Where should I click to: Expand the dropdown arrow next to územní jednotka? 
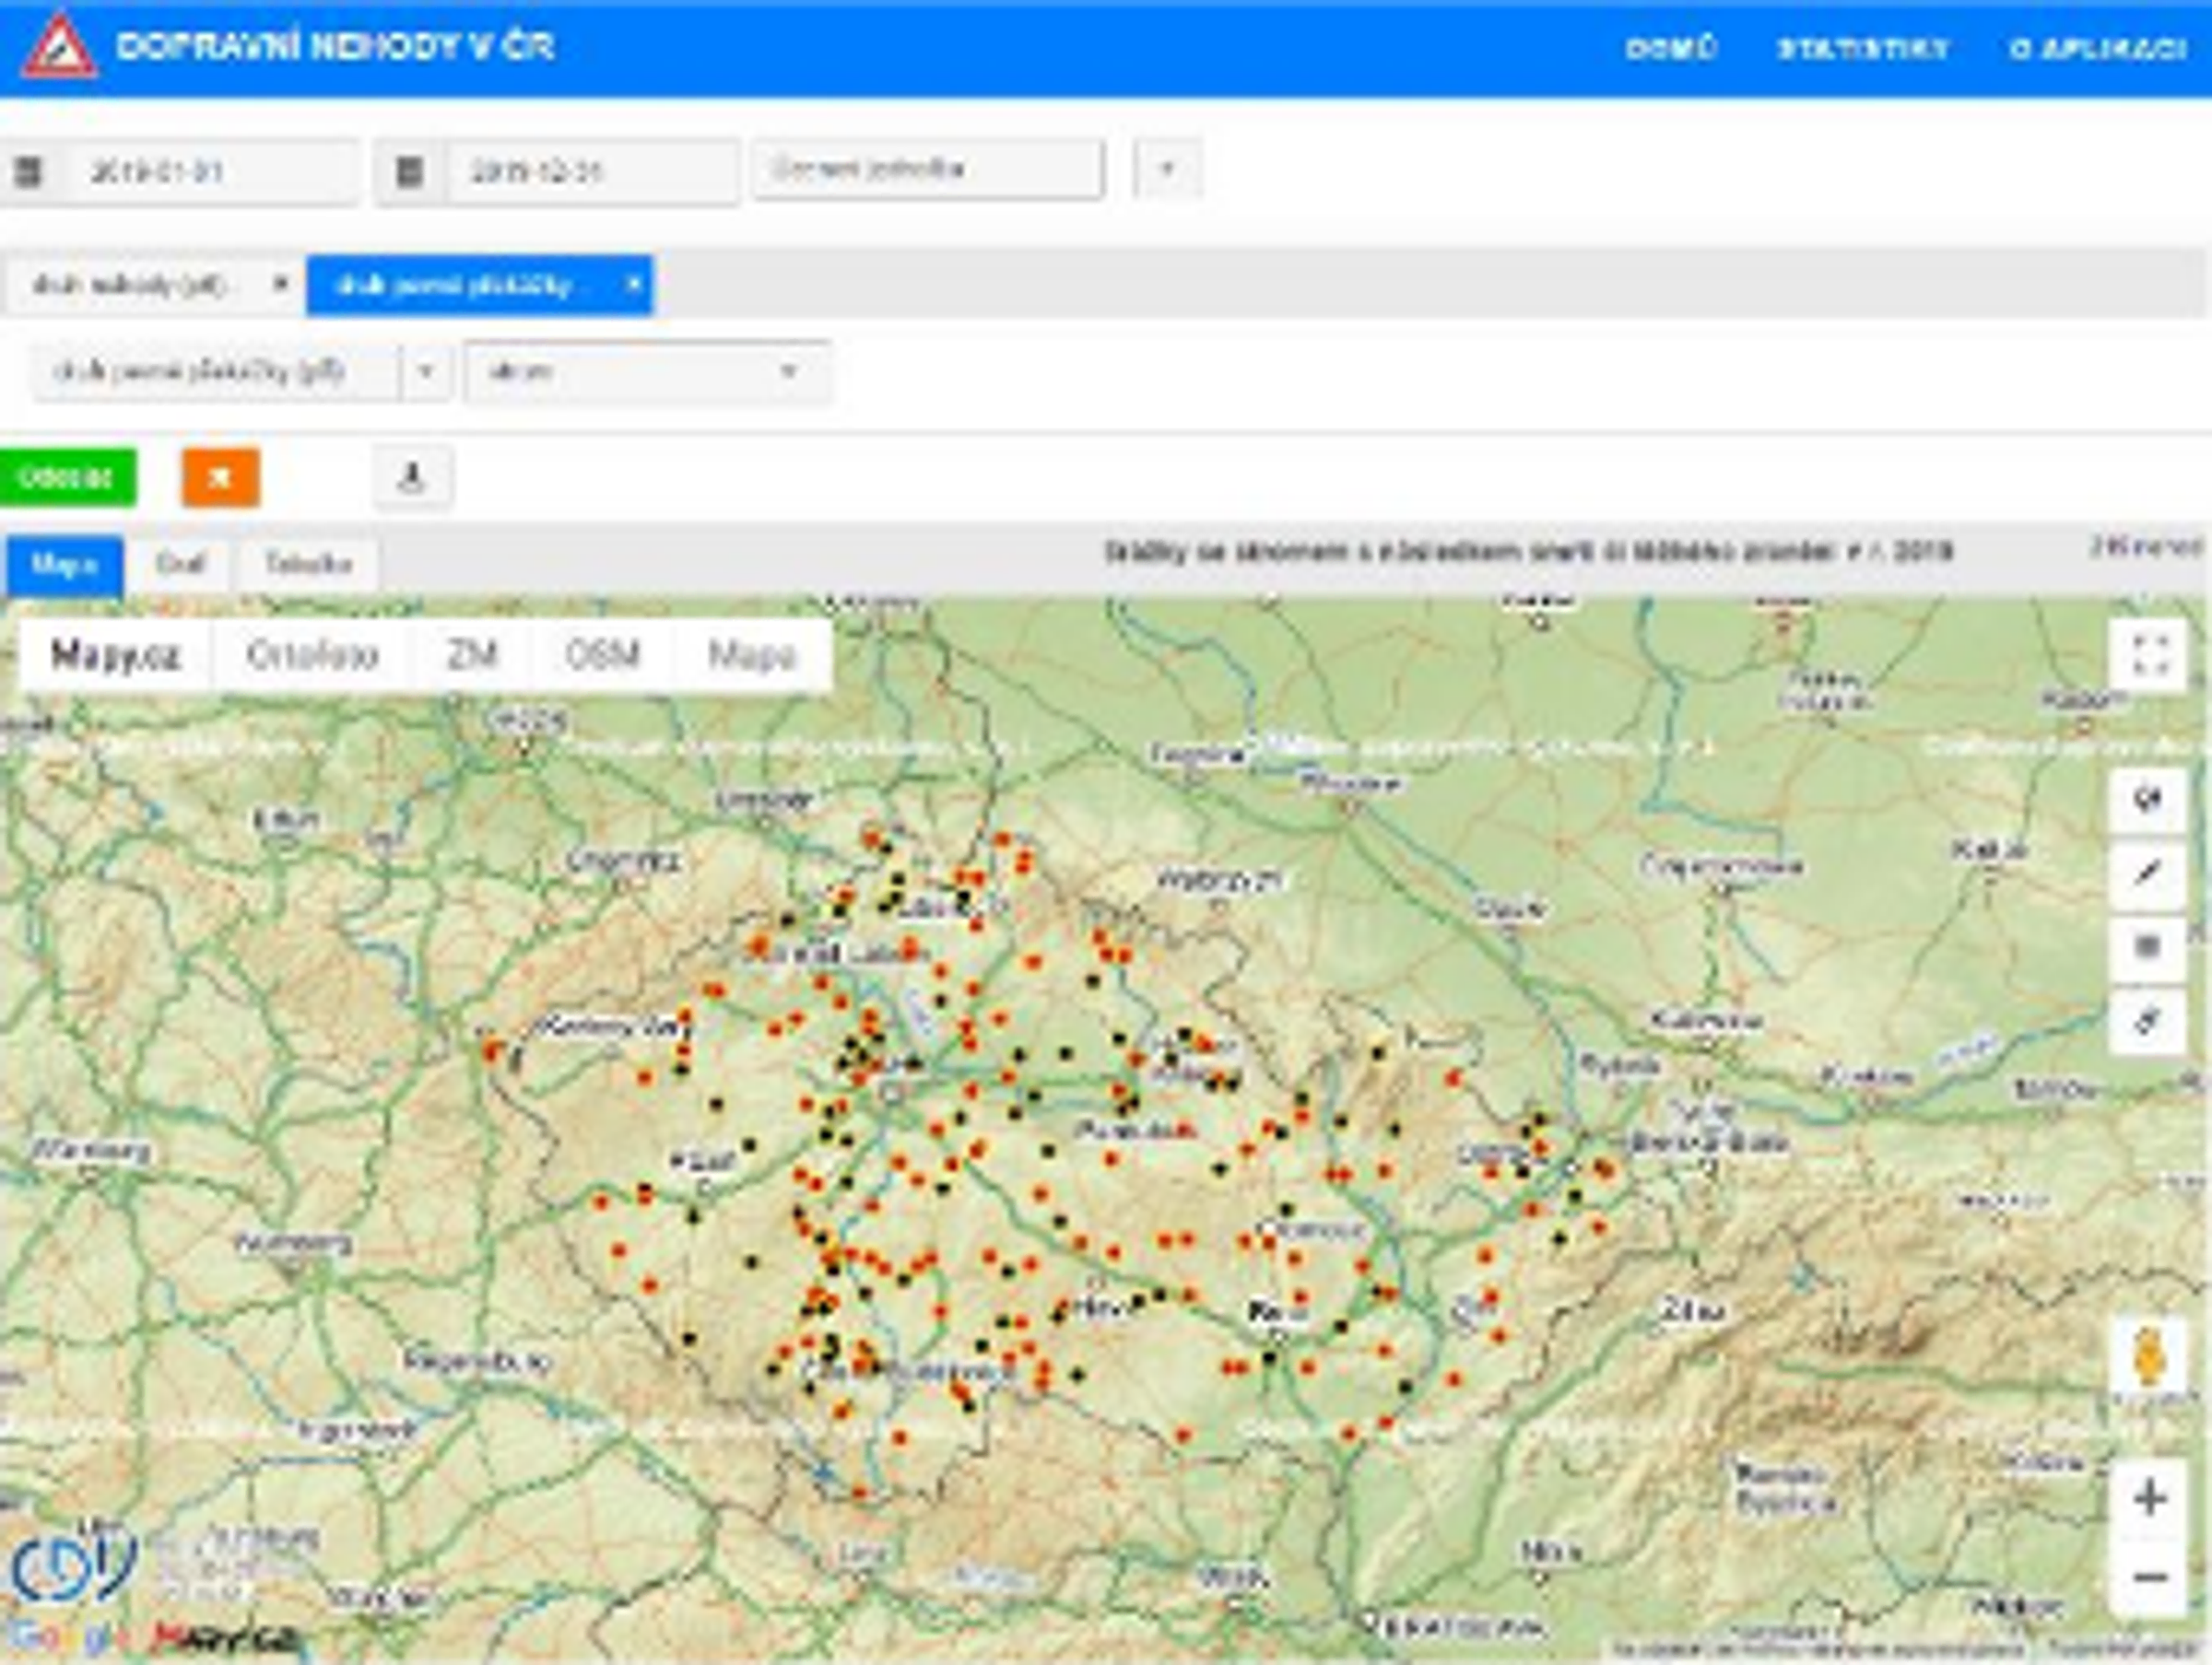coord(1166,170)
